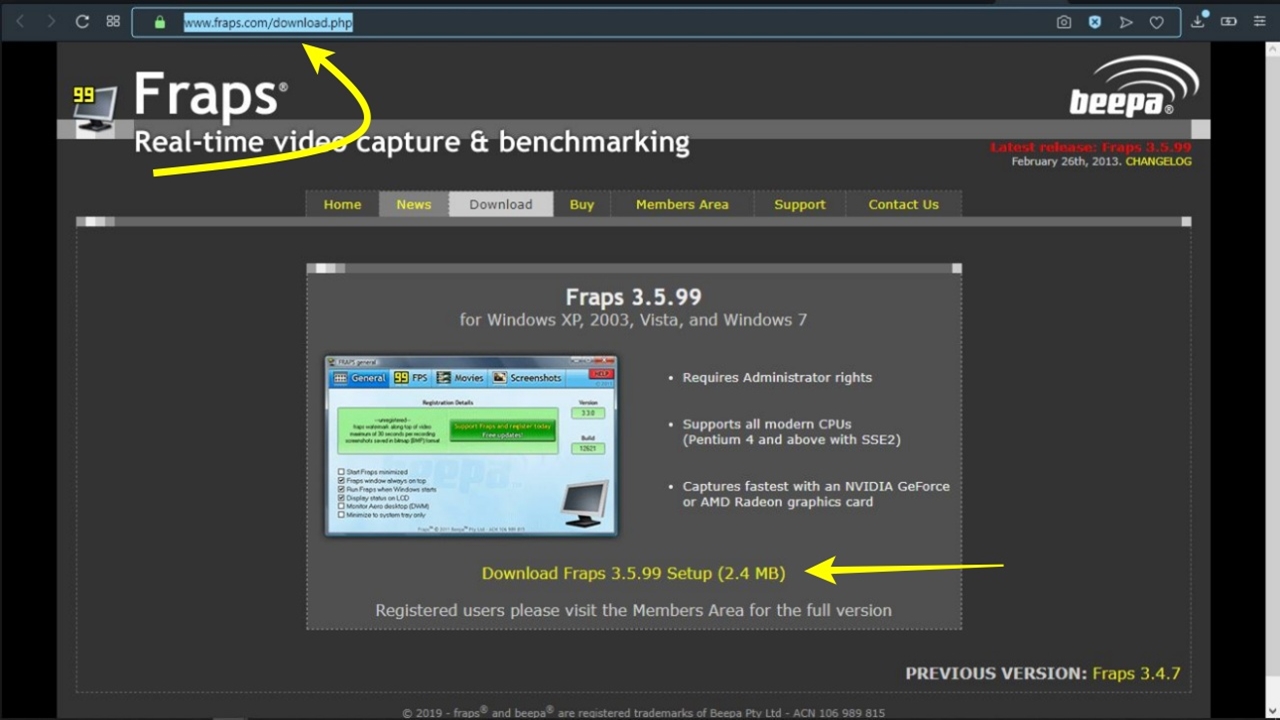Bookmark the page with the heart icon
Viewport: 1280px width, 720px height.
pos(1157,22)
